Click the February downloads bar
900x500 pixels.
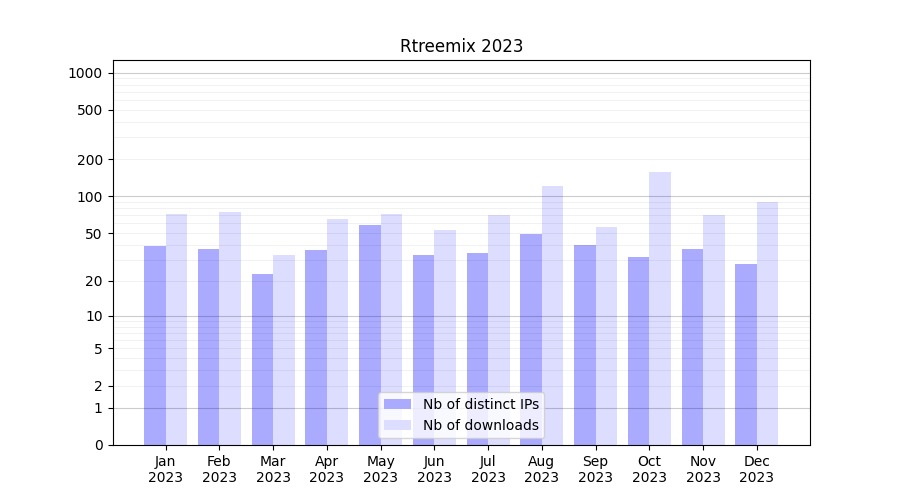point(230,328)
